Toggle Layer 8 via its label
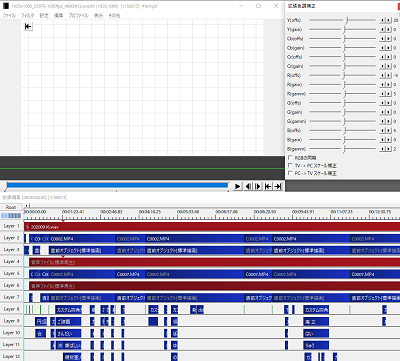The width and height of the screenshot is (400, 361). 11,309
